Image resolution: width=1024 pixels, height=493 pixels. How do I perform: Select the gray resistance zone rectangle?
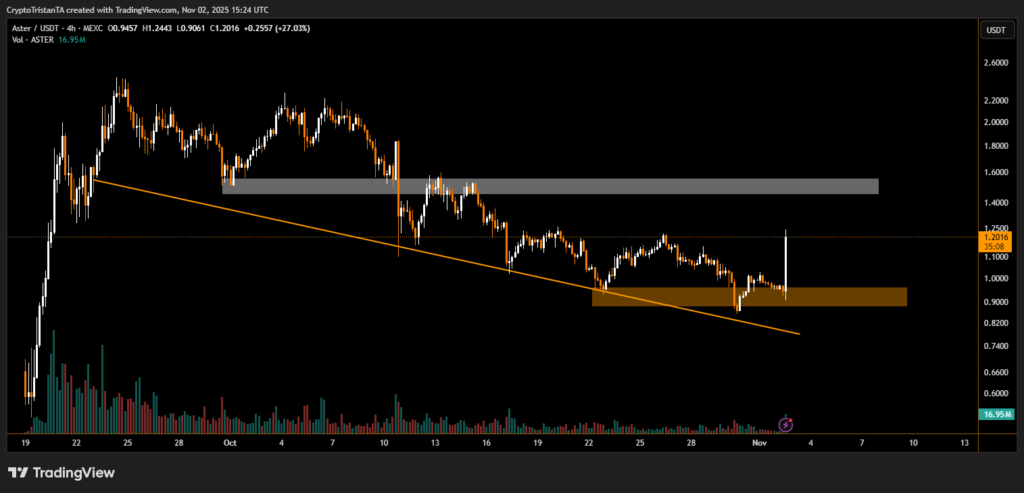[550, 186]
